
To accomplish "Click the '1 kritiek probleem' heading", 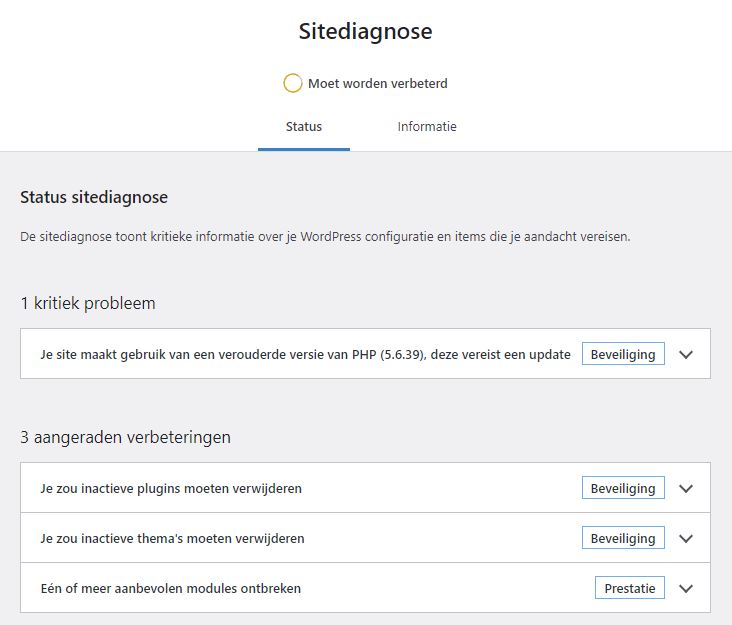I will (x=88, y=303).
